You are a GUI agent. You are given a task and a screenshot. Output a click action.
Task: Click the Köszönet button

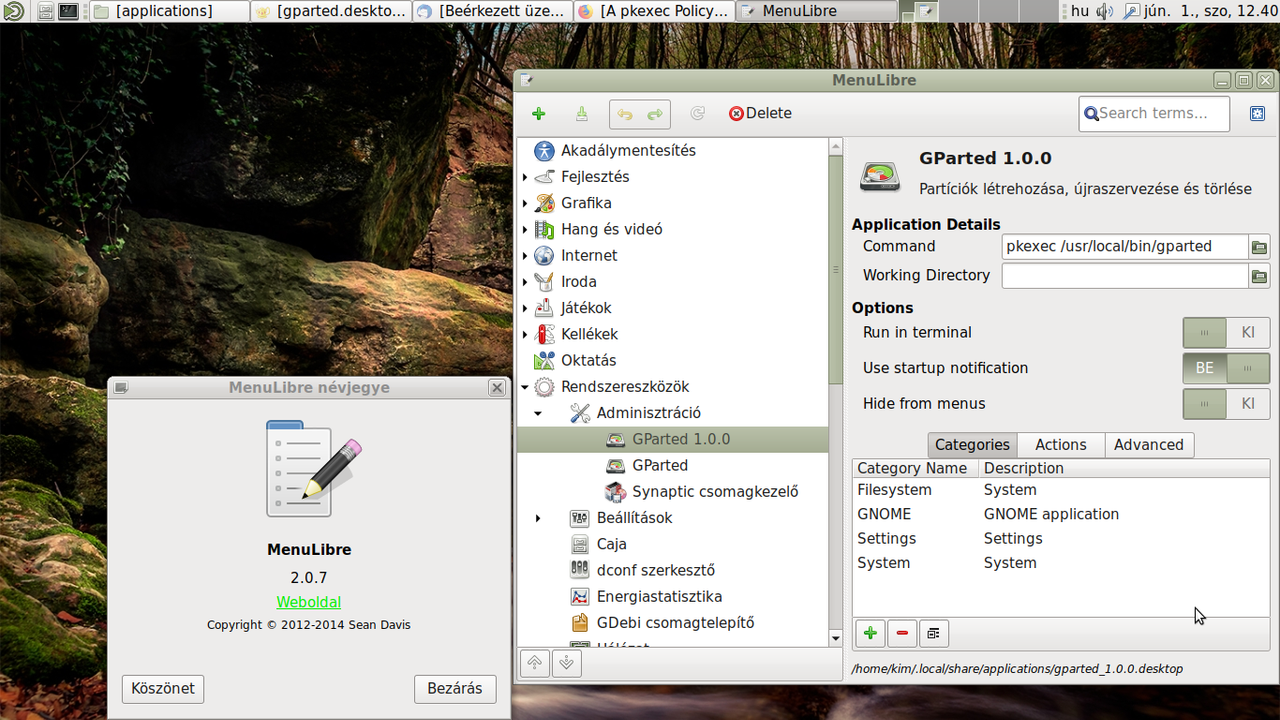pos(163,689)
